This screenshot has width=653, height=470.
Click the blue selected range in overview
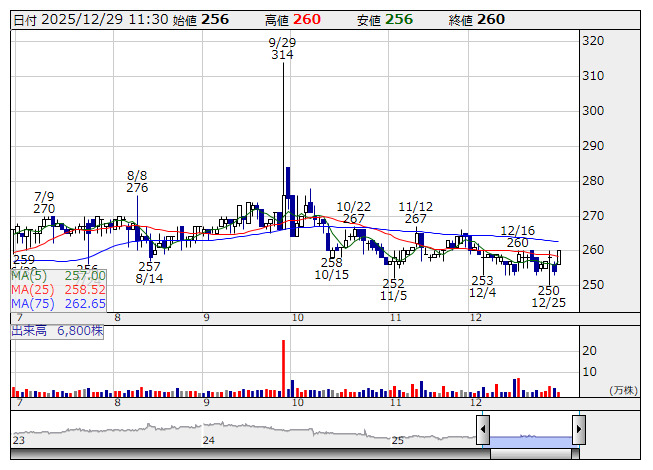tap(530, 440)
